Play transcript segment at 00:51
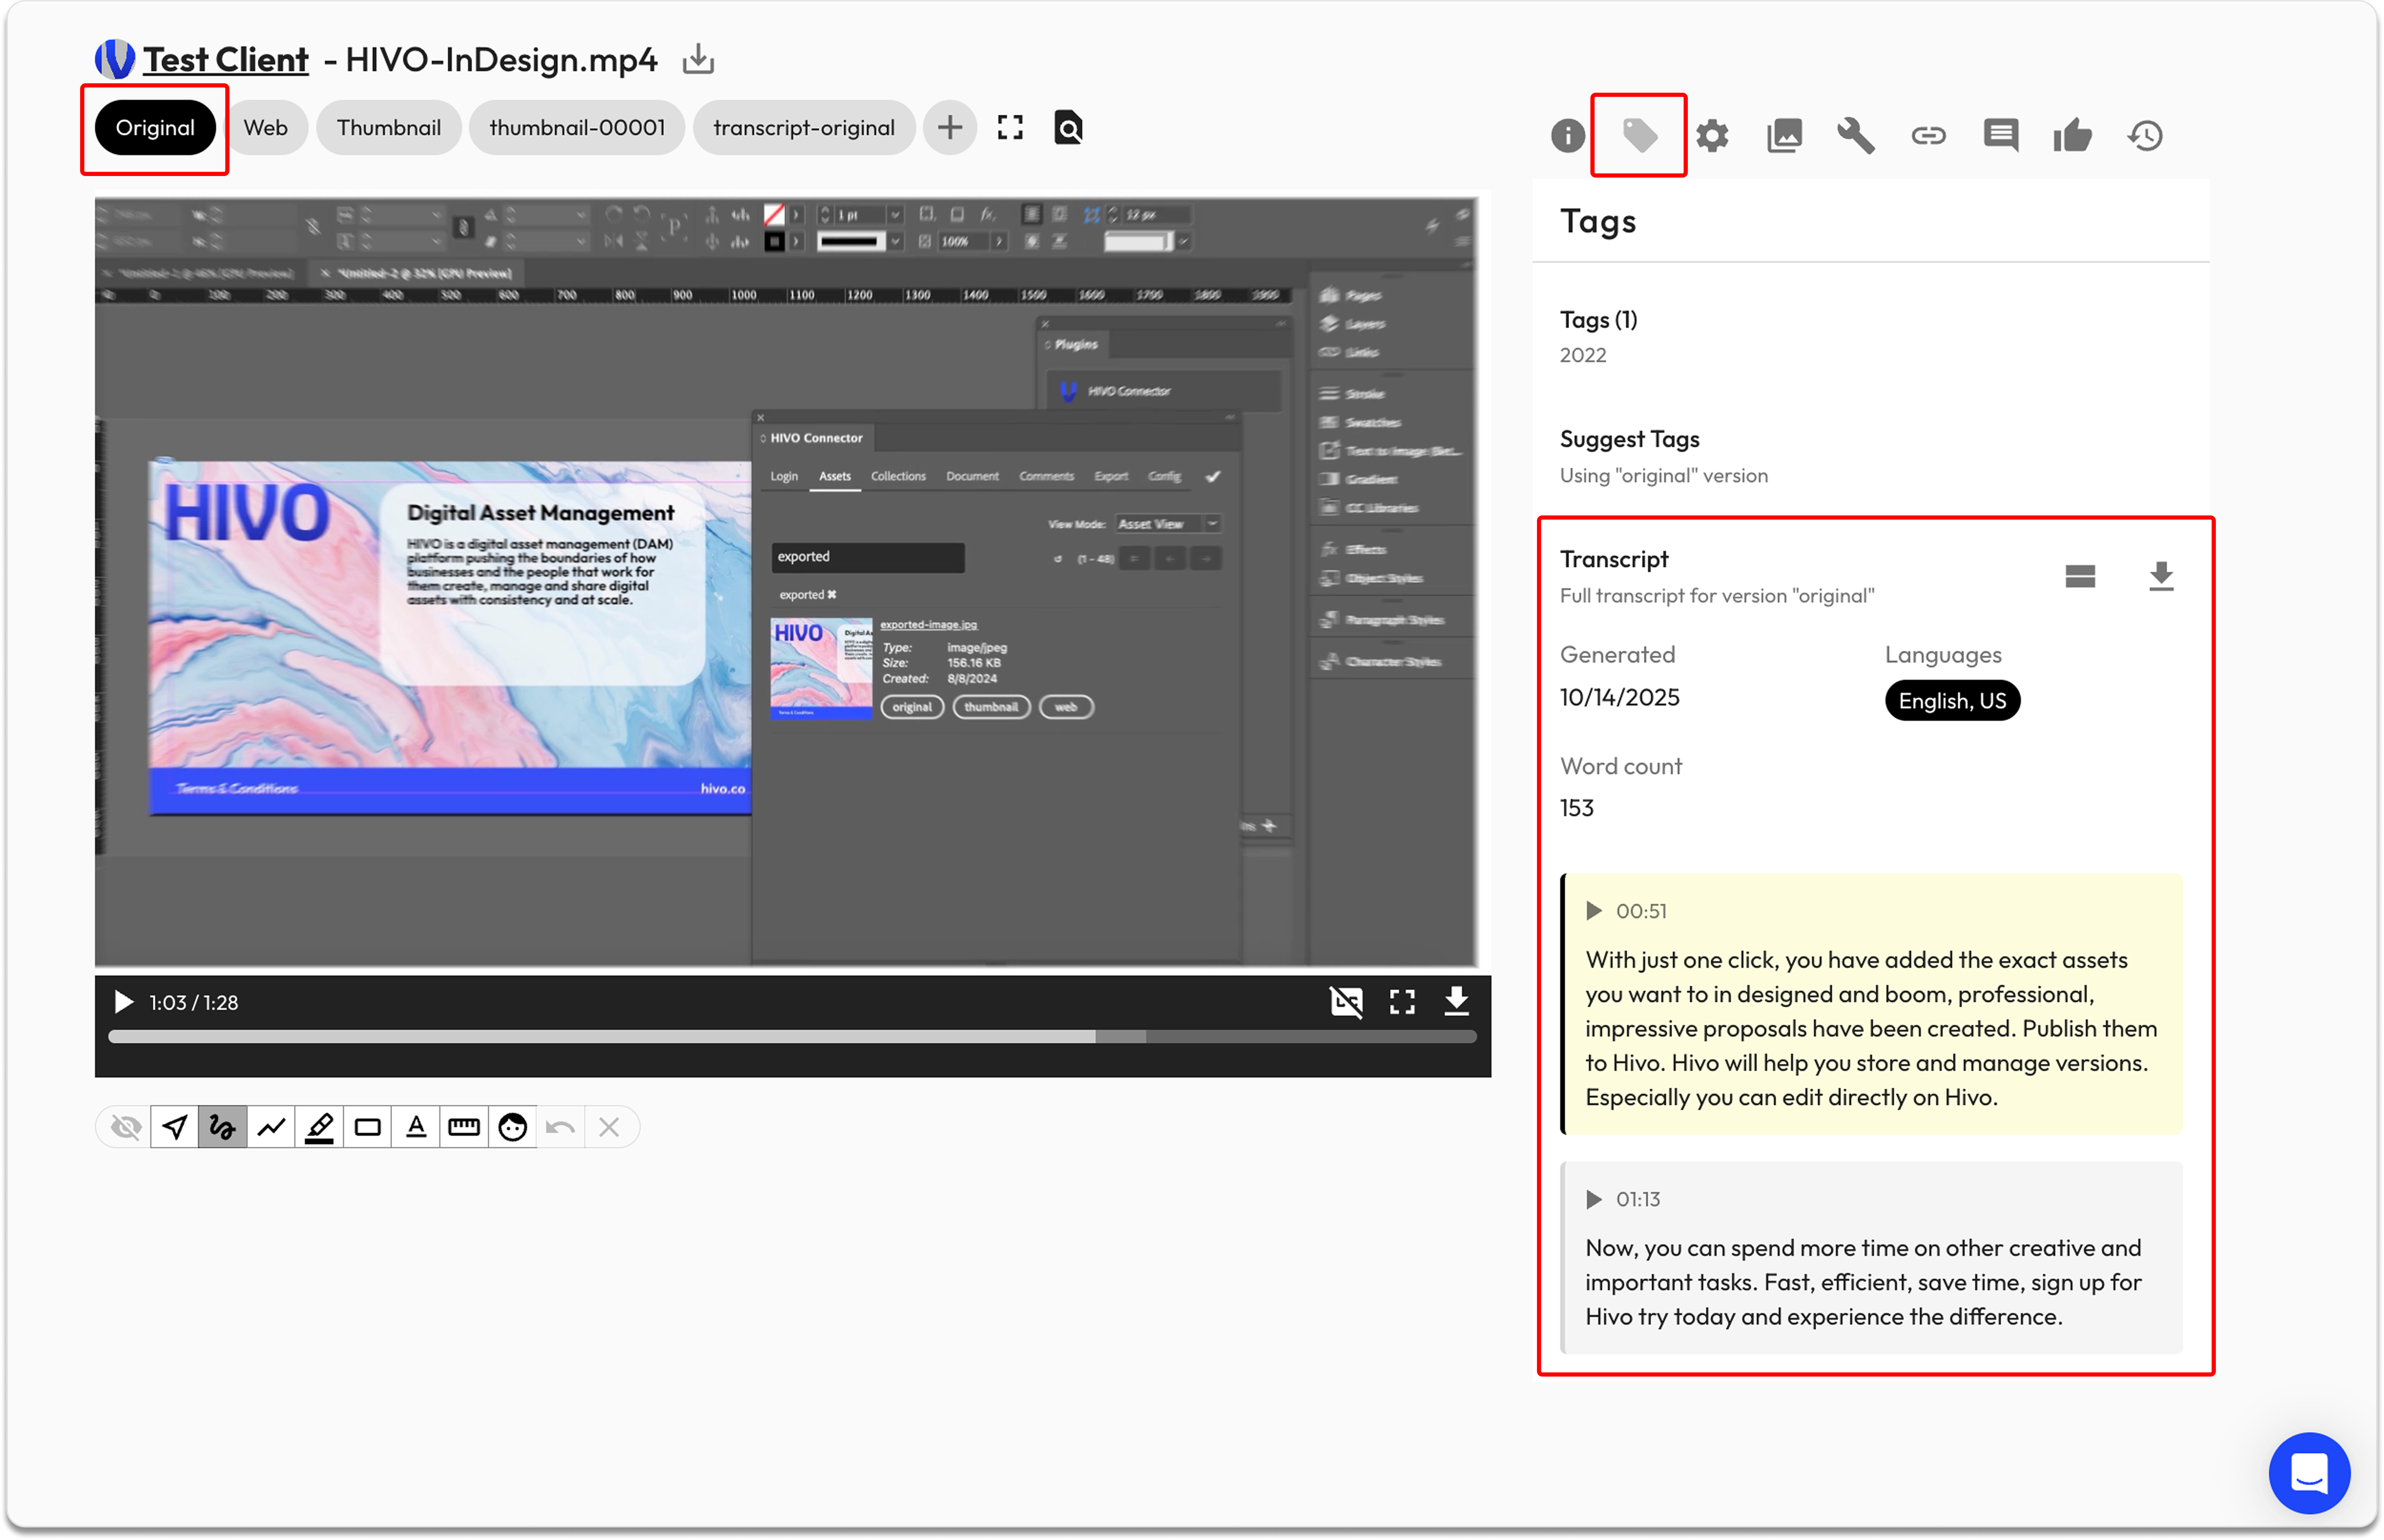This screenshot has height=1540, width=2384. click(1593, 911)
